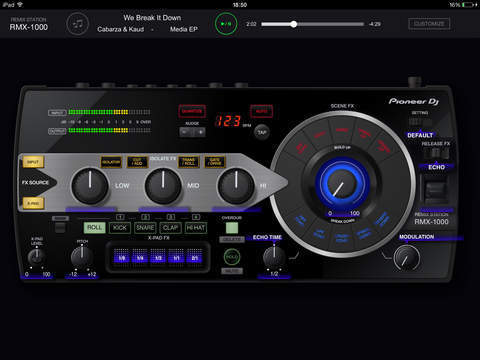Select the leftmost blue Break Down scene FX
The height and width of the screenshot is (360, 480).
pyautogui.click(x=301, y=221)
